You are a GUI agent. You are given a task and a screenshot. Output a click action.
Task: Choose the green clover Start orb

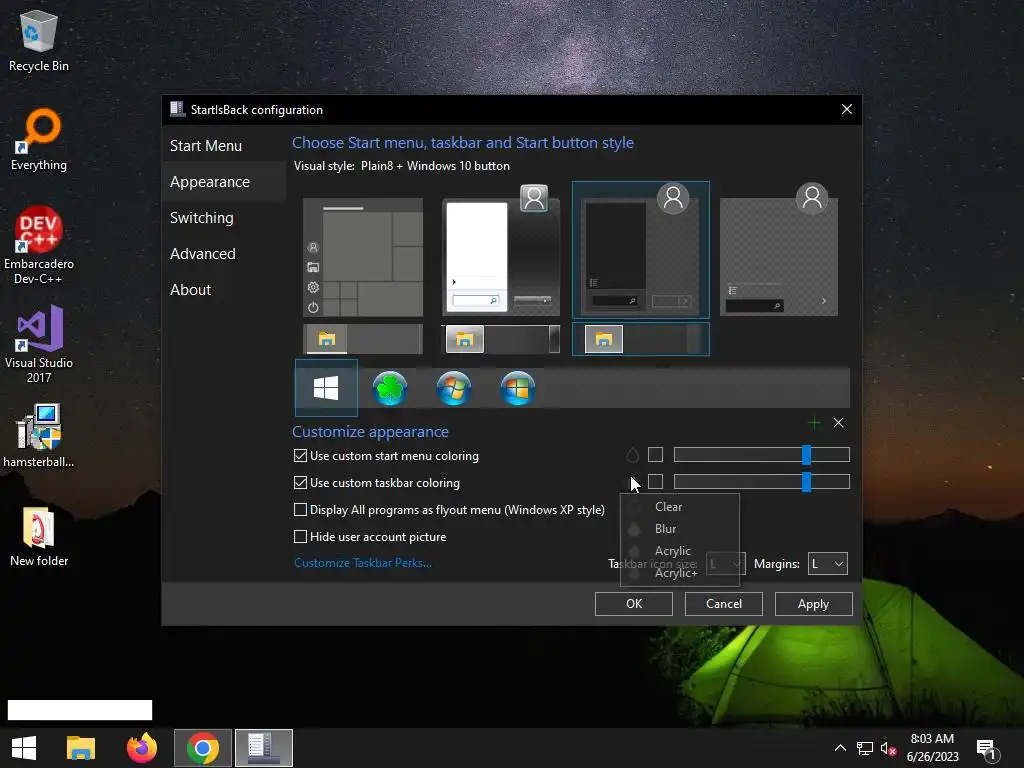coord(390,388)
